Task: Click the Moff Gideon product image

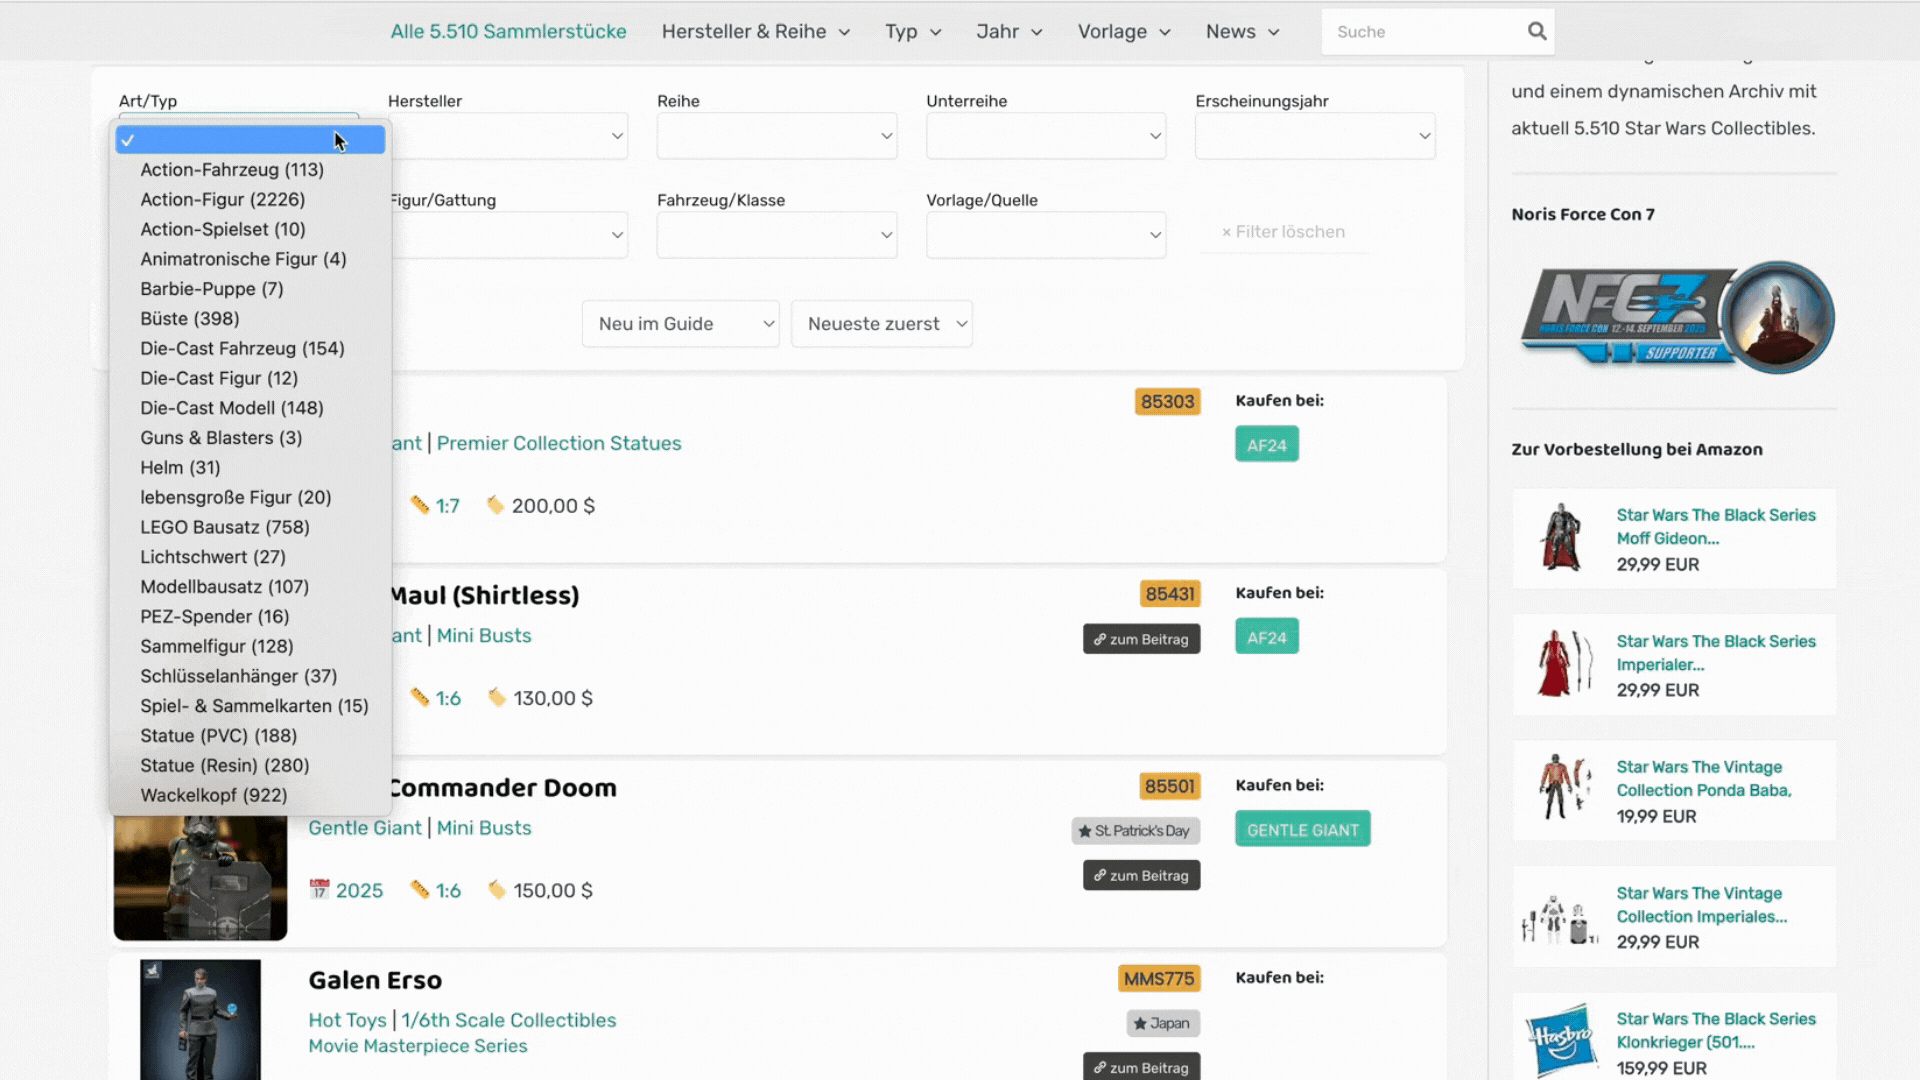Action: pos(1561,538)
